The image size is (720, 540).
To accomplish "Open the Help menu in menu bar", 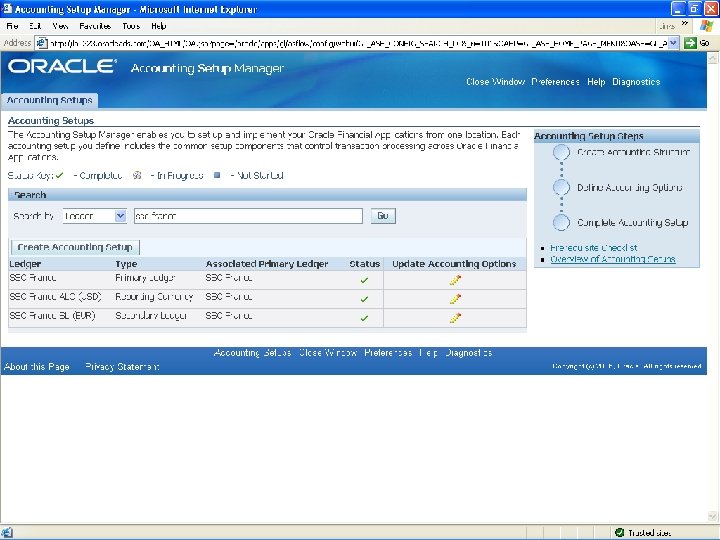I will point(159,26).
